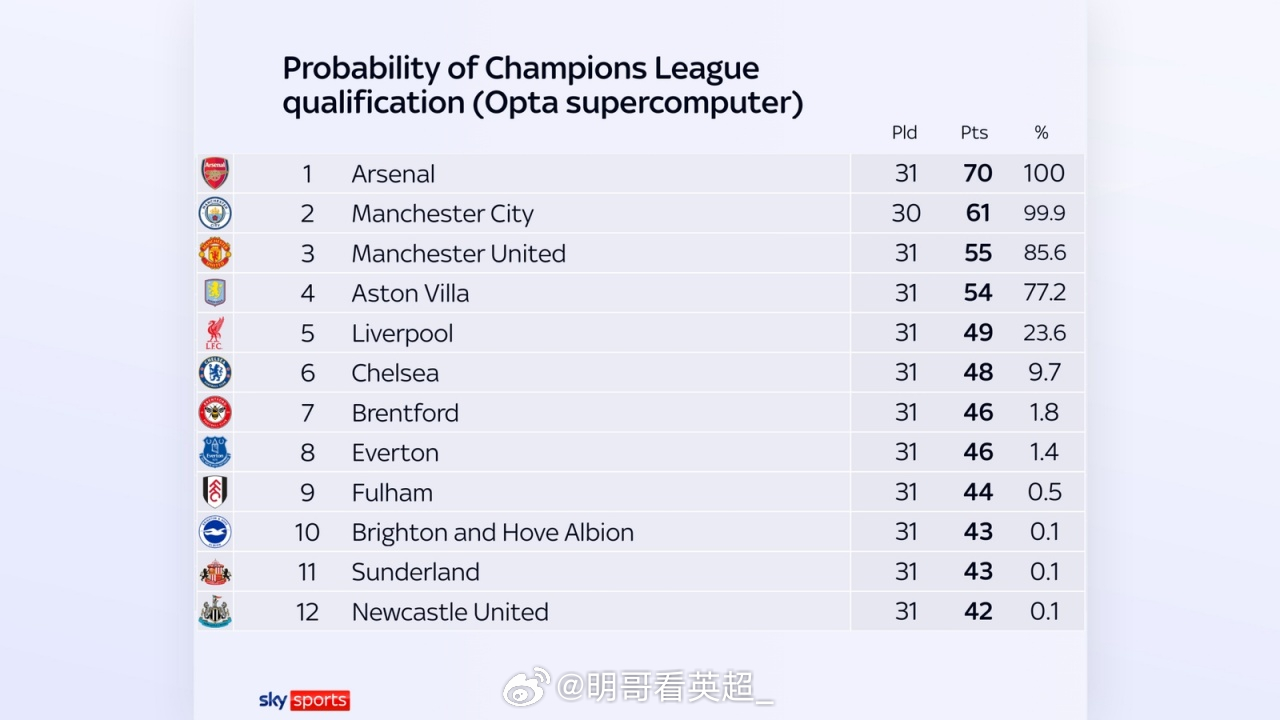
Task: Click the Chelsea club crest
Action: coord(215,373)
